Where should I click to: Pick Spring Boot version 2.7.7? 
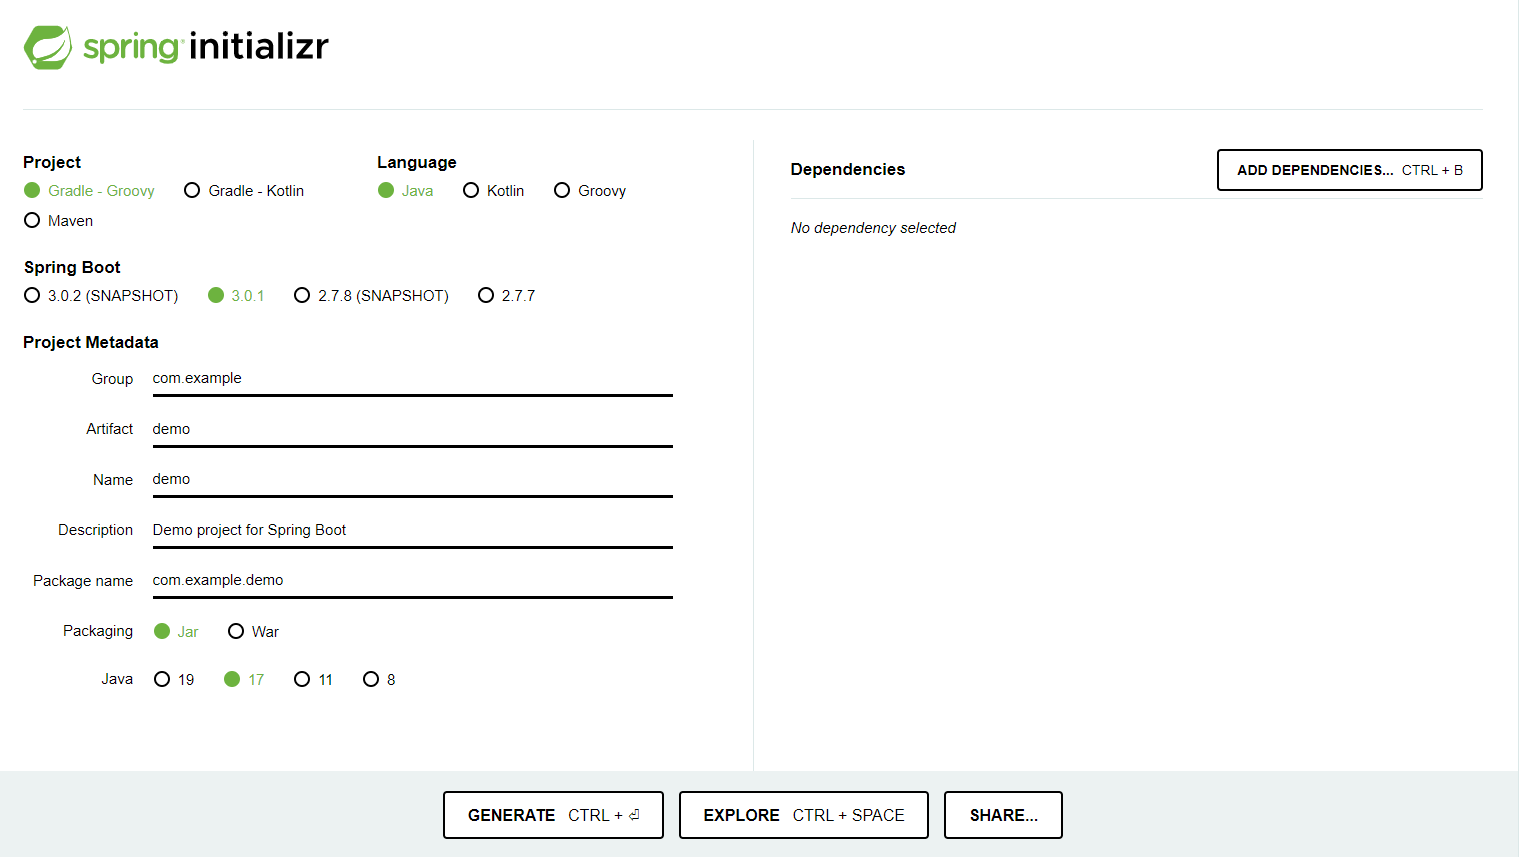click(507, 296)
